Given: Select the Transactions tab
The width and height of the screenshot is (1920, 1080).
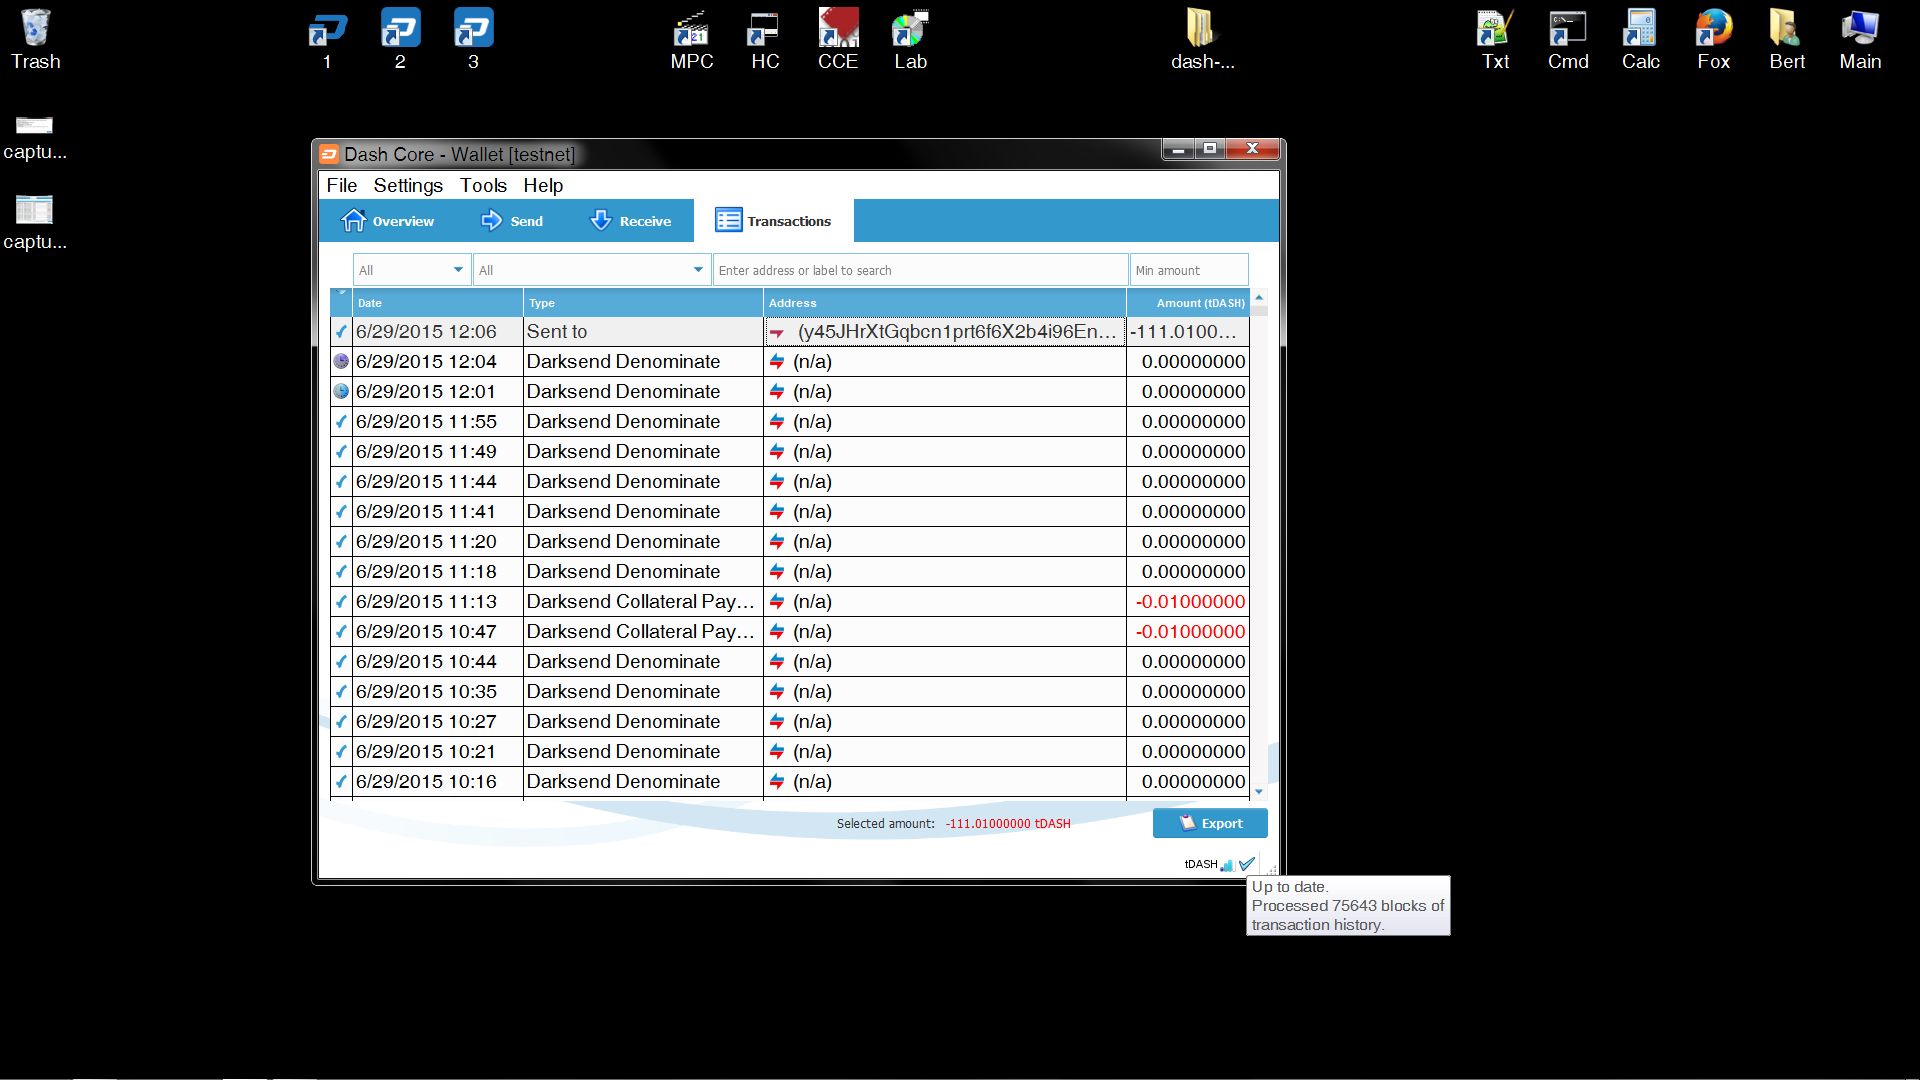Looking at the screenshot, I should (773, 221).
